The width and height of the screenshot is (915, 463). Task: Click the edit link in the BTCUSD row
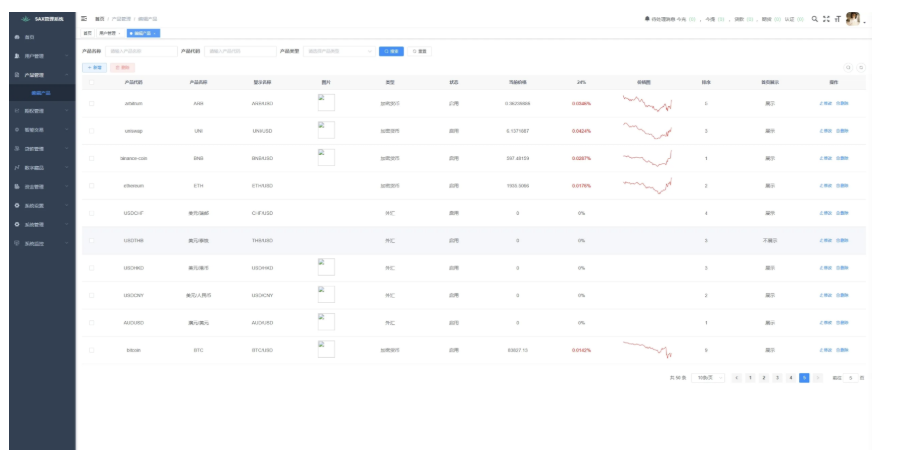tap(826, 350)
